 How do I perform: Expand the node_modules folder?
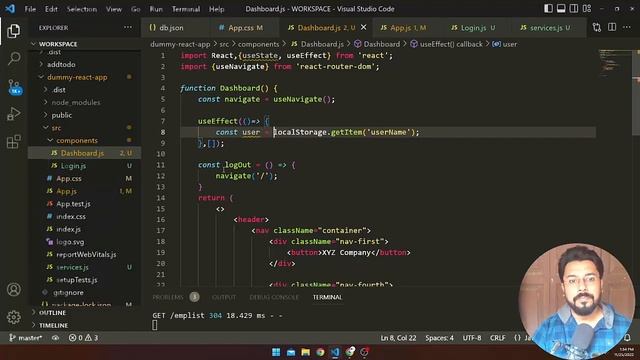point(76,102)
